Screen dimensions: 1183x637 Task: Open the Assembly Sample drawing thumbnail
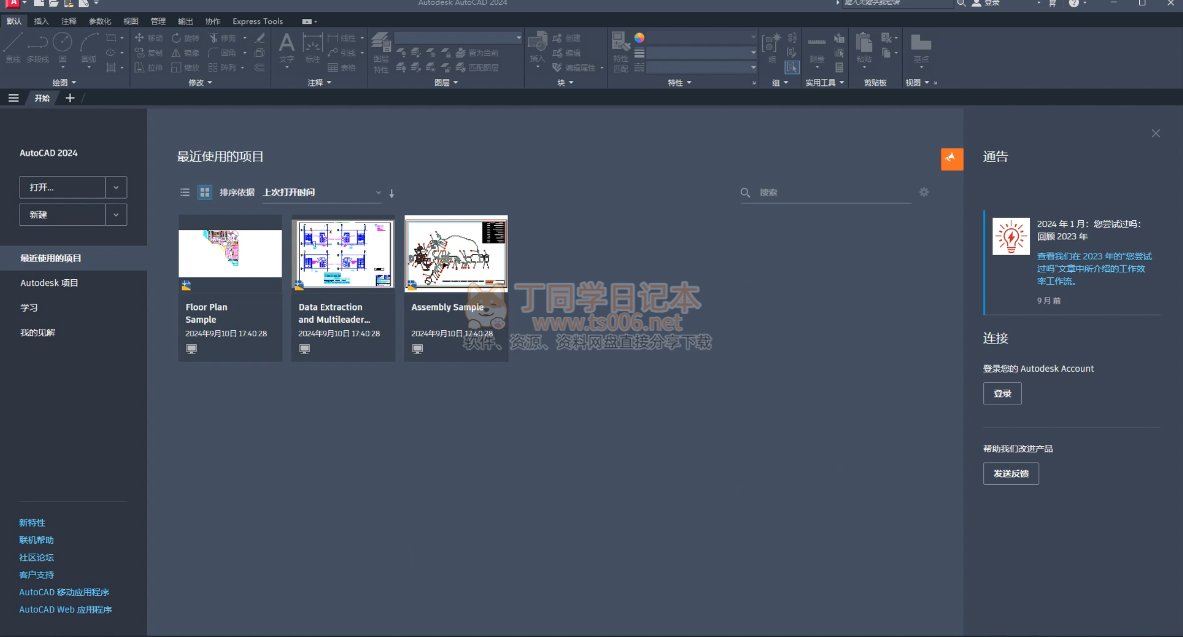click(456, 253)
